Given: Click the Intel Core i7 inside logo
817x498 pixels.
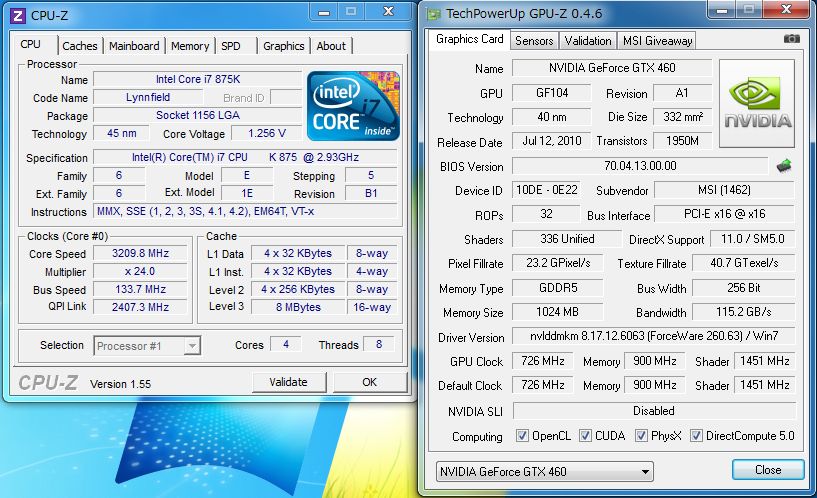Looking at the screenshot, I should point(353,106).
